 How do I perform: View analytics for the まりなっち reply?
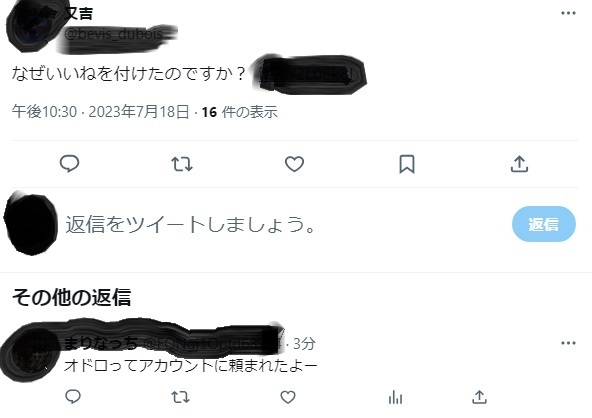(395, 397)
